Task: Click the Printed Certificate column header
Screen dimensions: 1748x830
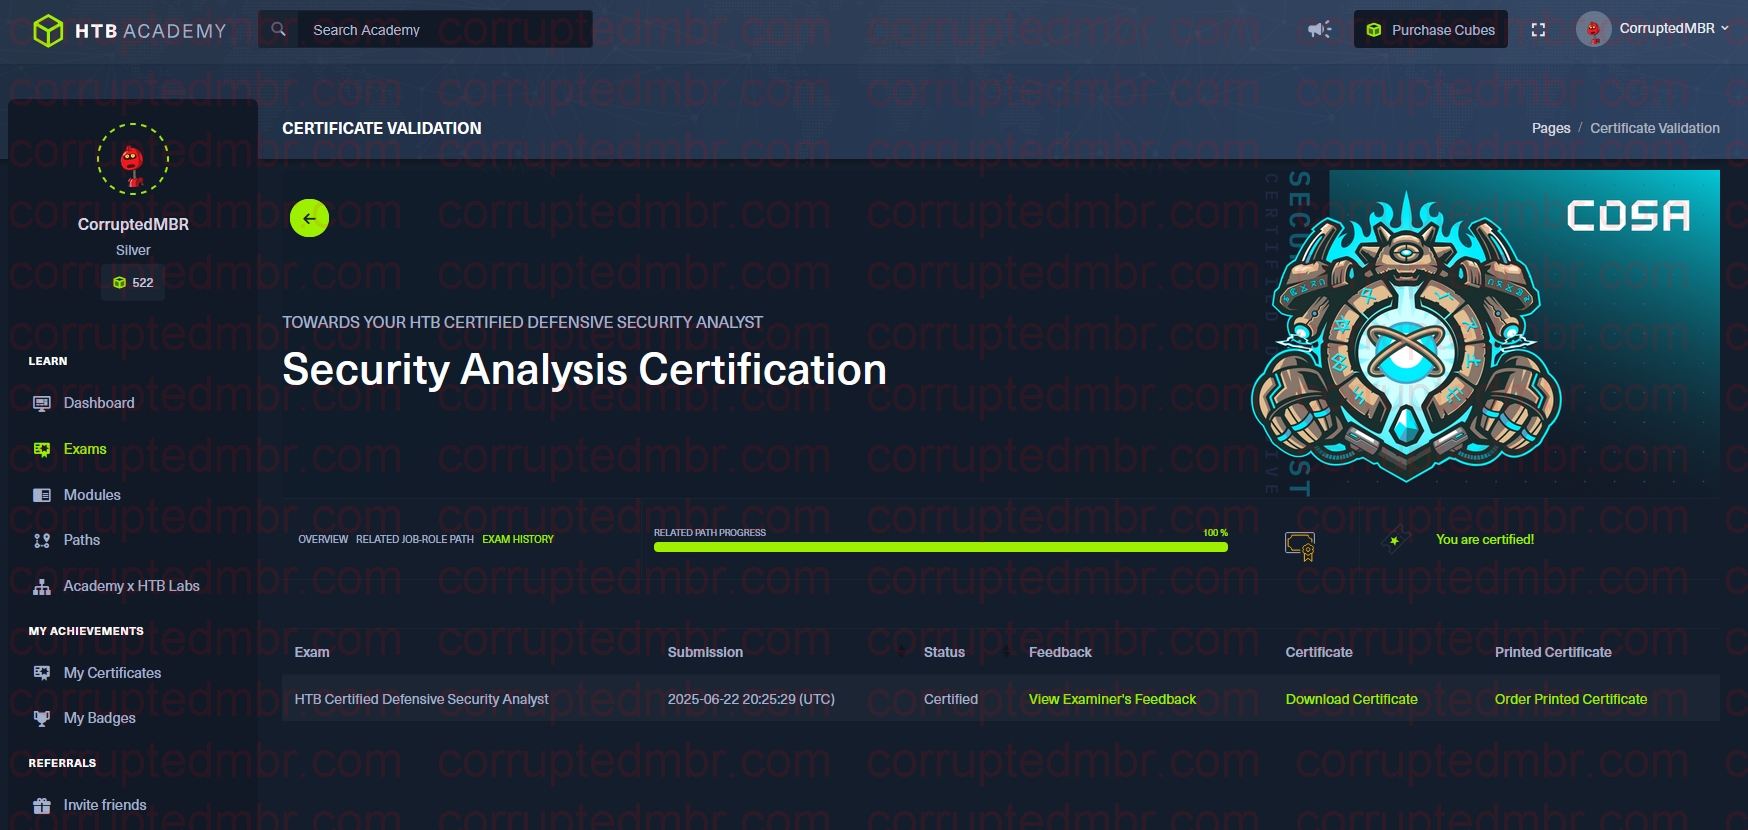Action: (x=1553, y=652)
